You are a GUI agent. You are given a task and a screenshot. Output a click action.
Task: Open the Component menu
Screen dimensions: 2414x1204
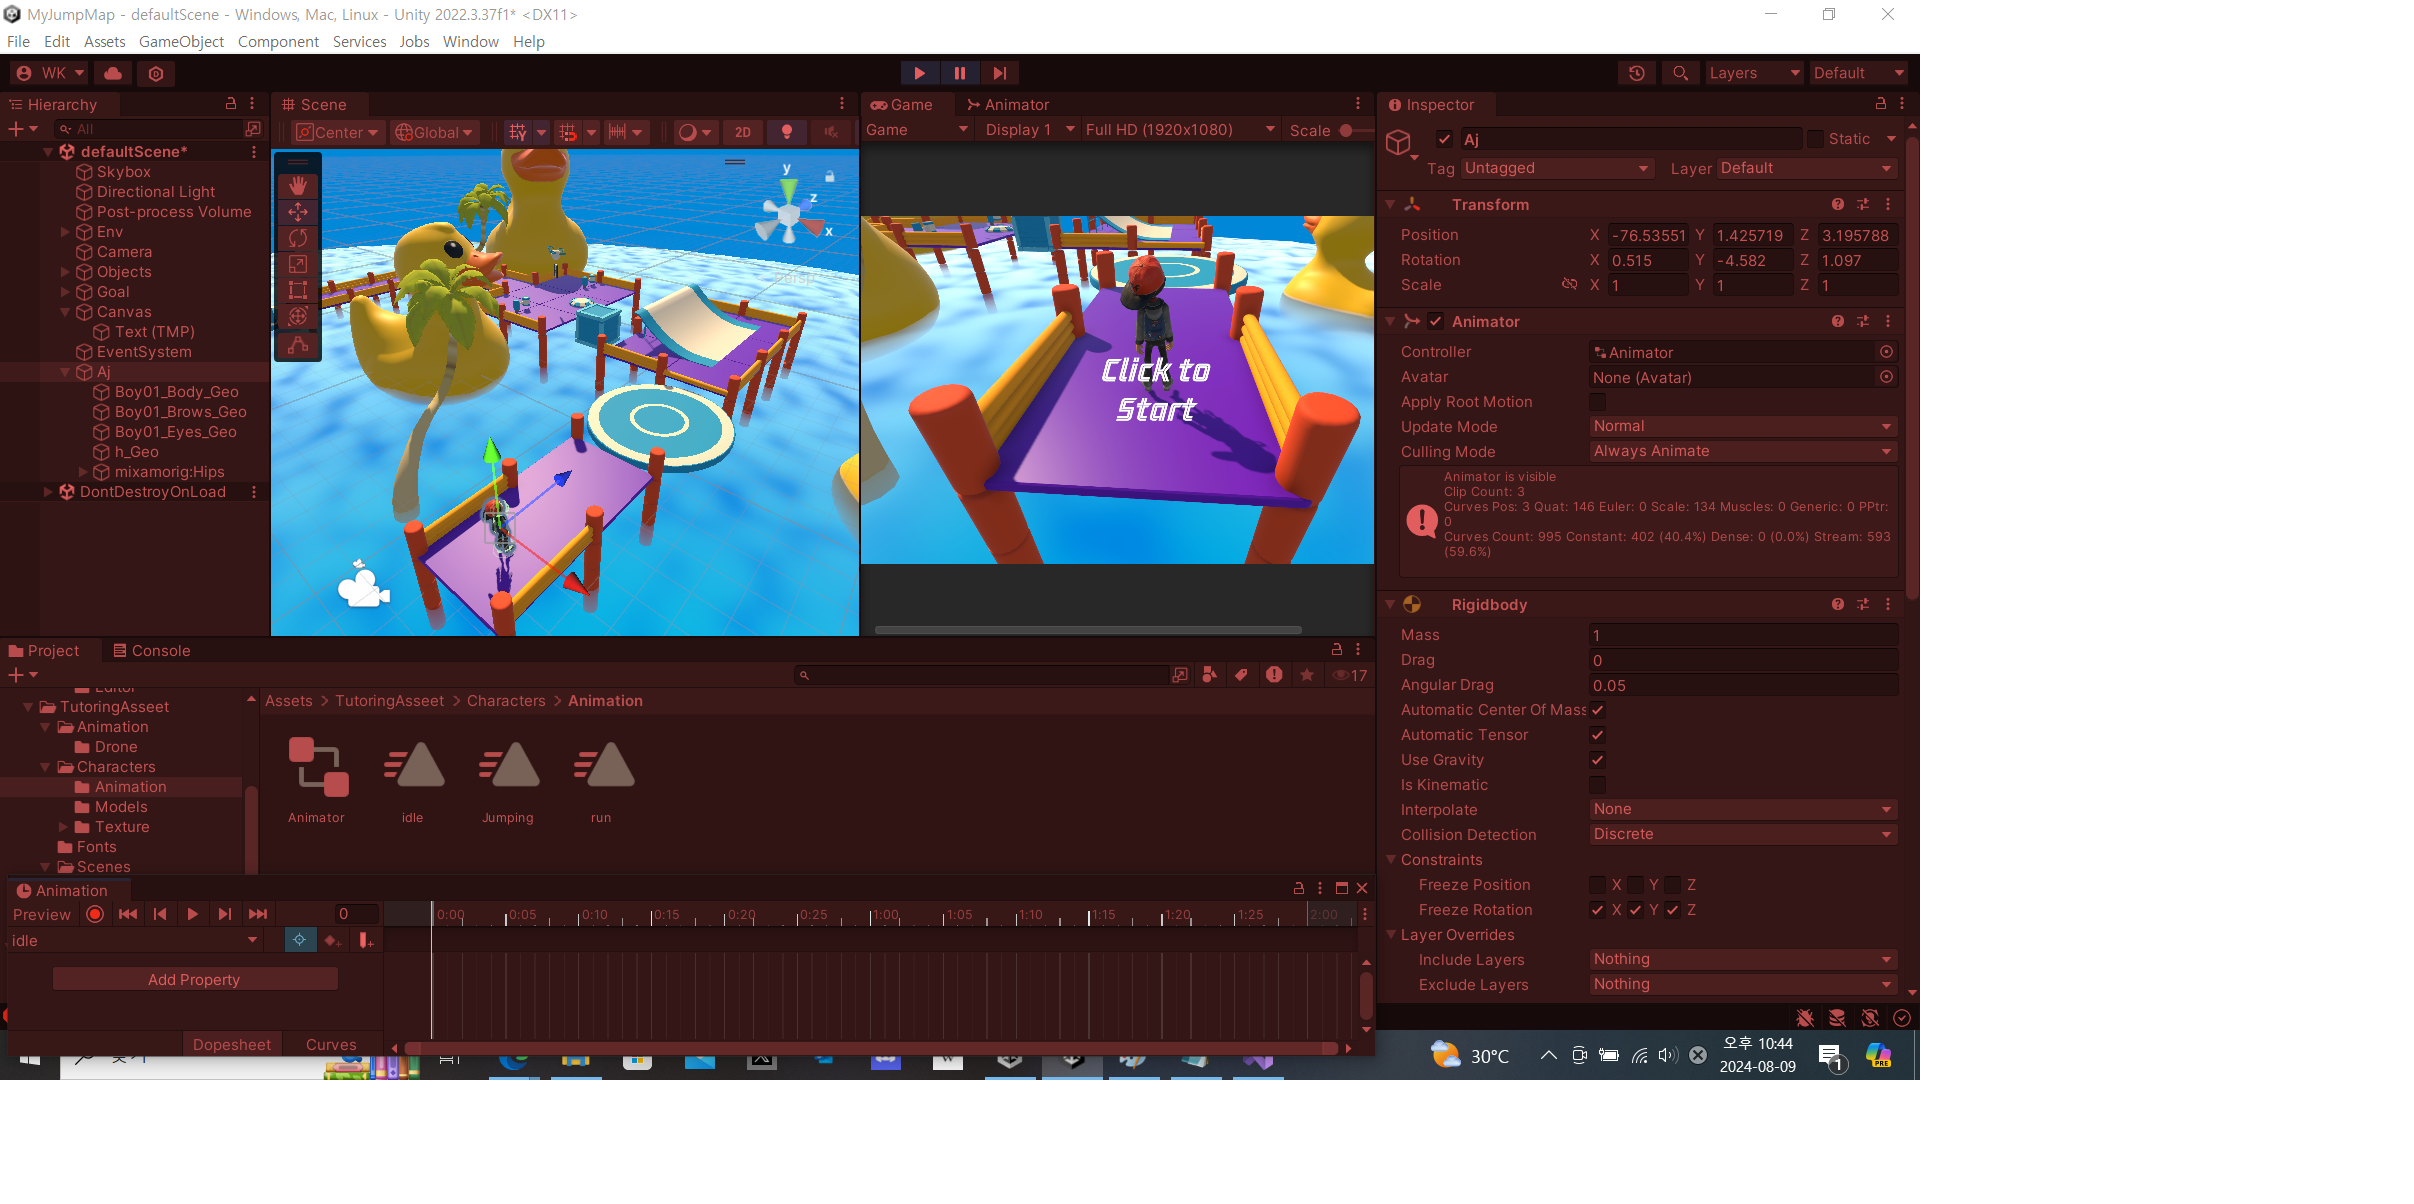point(278,42)
